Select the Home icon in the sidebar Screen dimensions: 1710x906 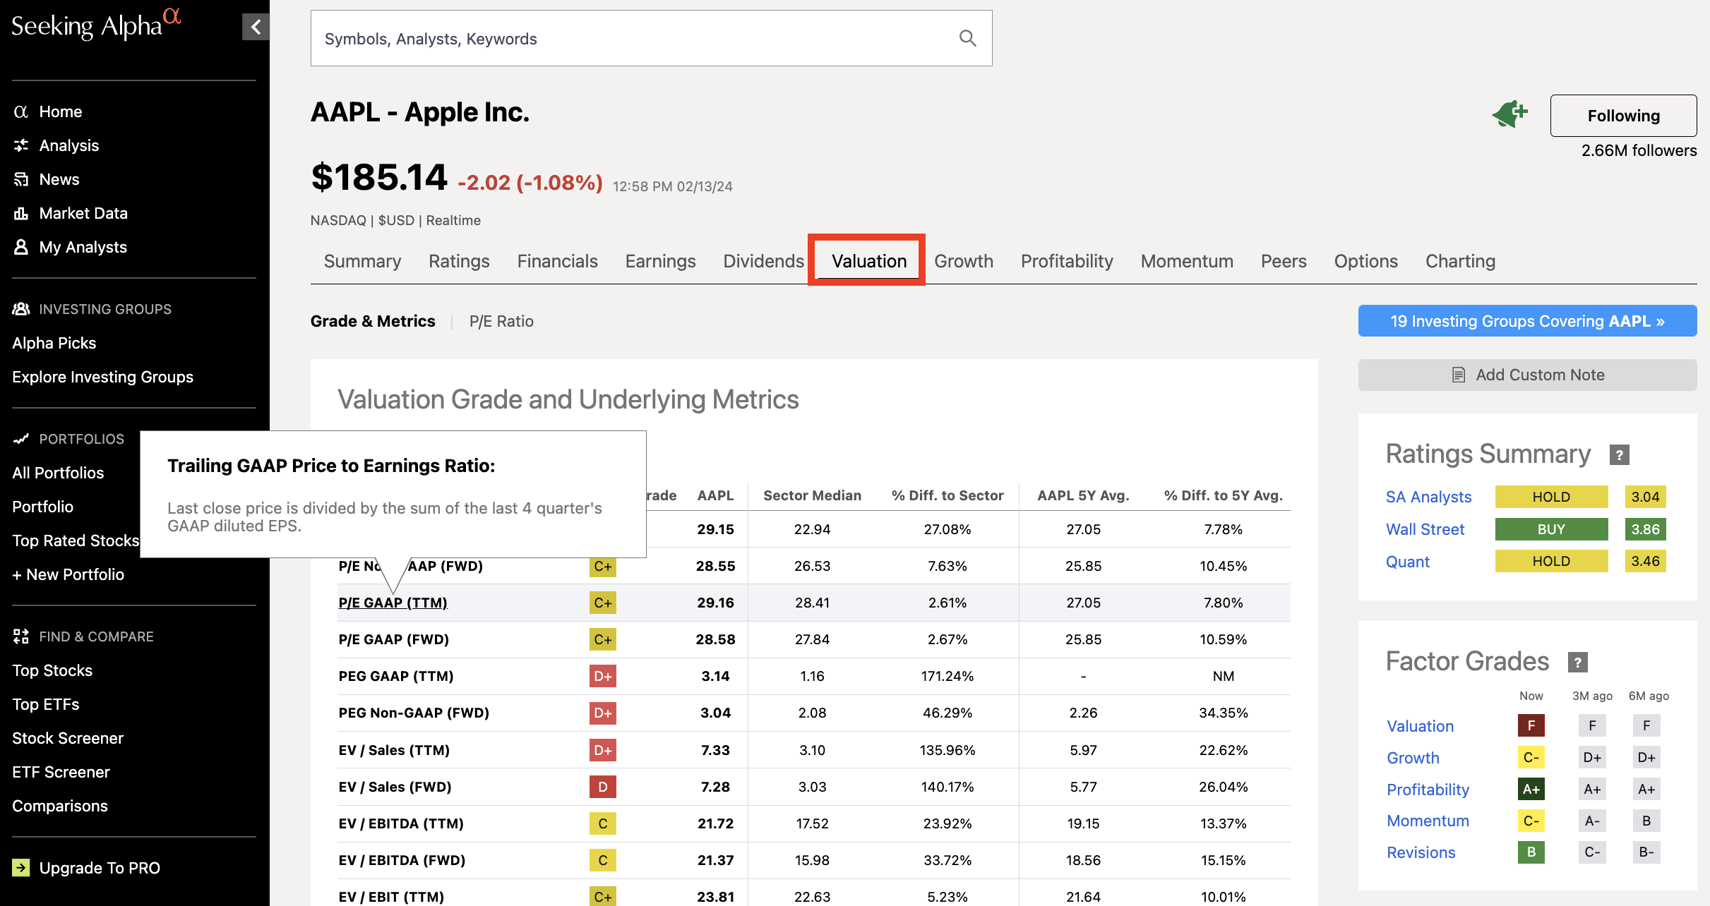[21, 111]
